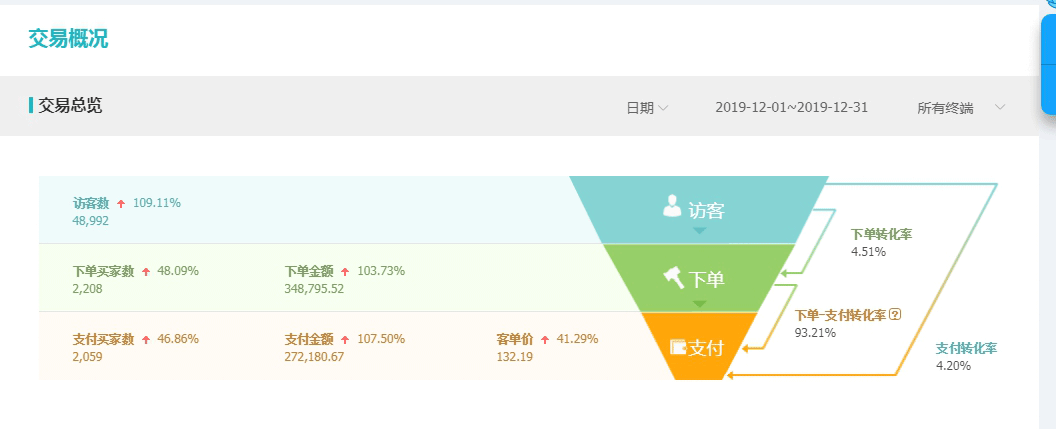The width and height of the screenshot is (1056, 429).
Task: Click the visitor person icon in funnel
Action: (672, 206)
